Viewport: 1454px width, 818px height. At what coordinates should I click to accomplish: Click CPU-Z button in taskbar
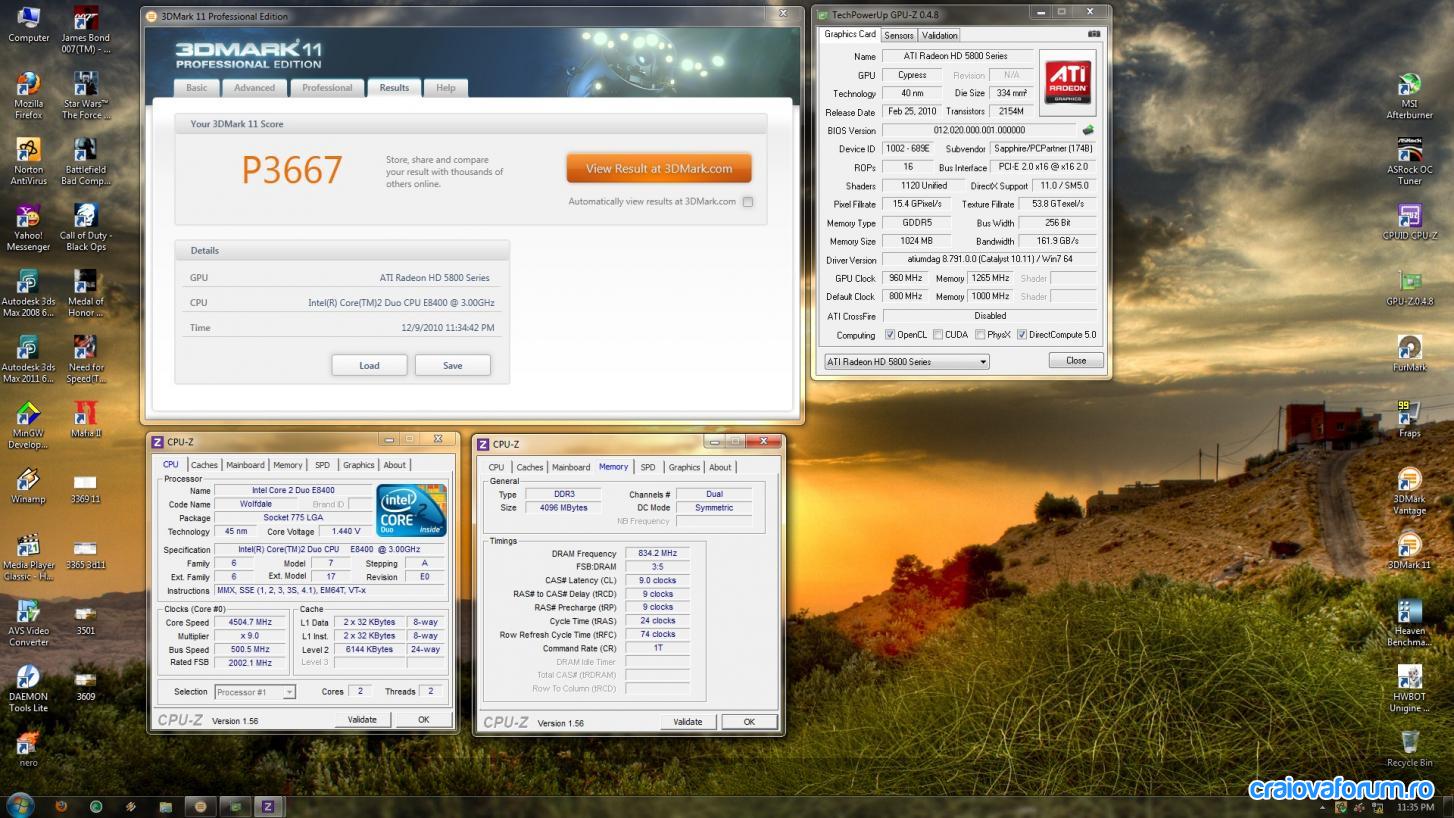point(268,806)
